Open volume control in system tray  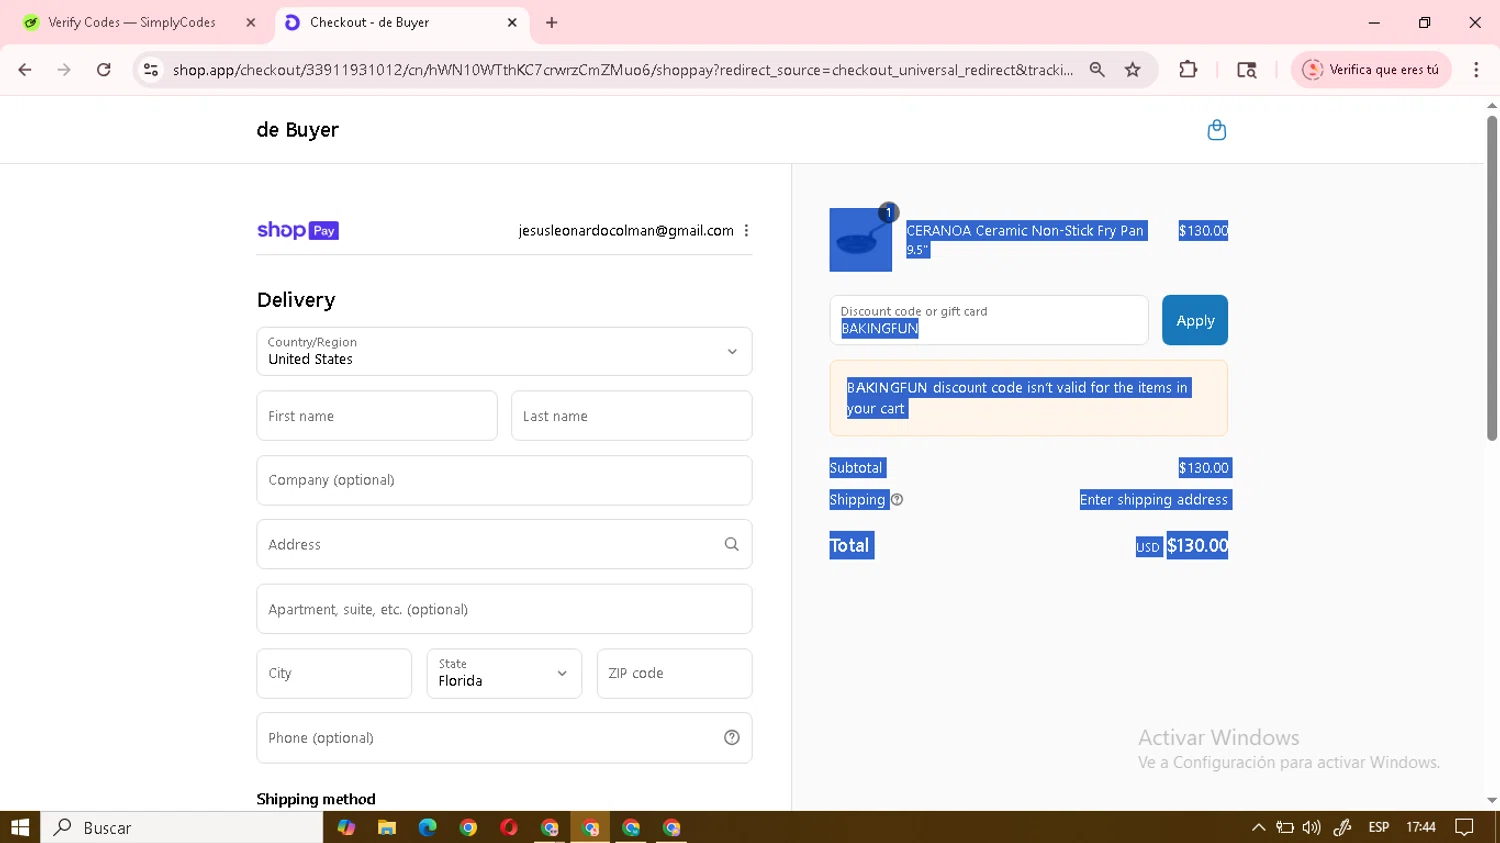pos(1311,827)
